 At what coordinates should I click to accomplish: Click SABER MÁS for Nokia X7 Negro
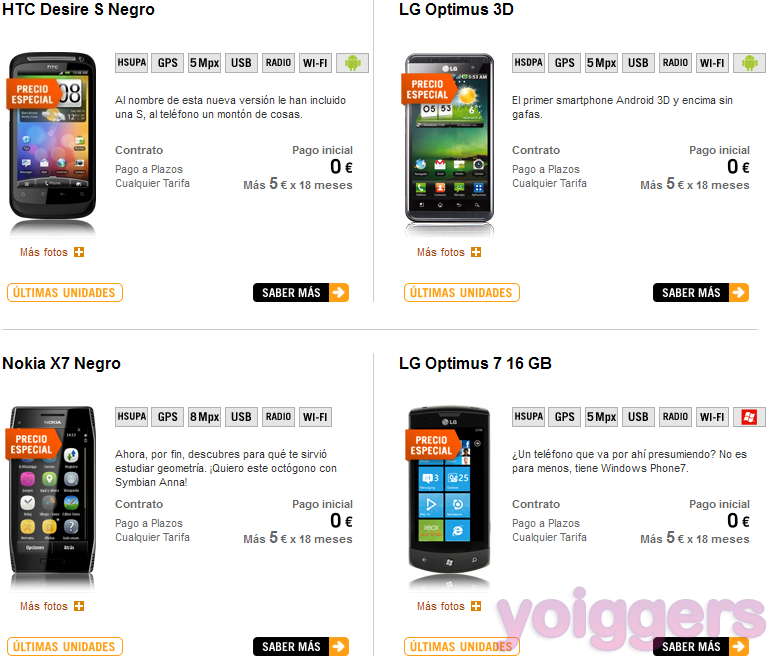pos(301,646)
